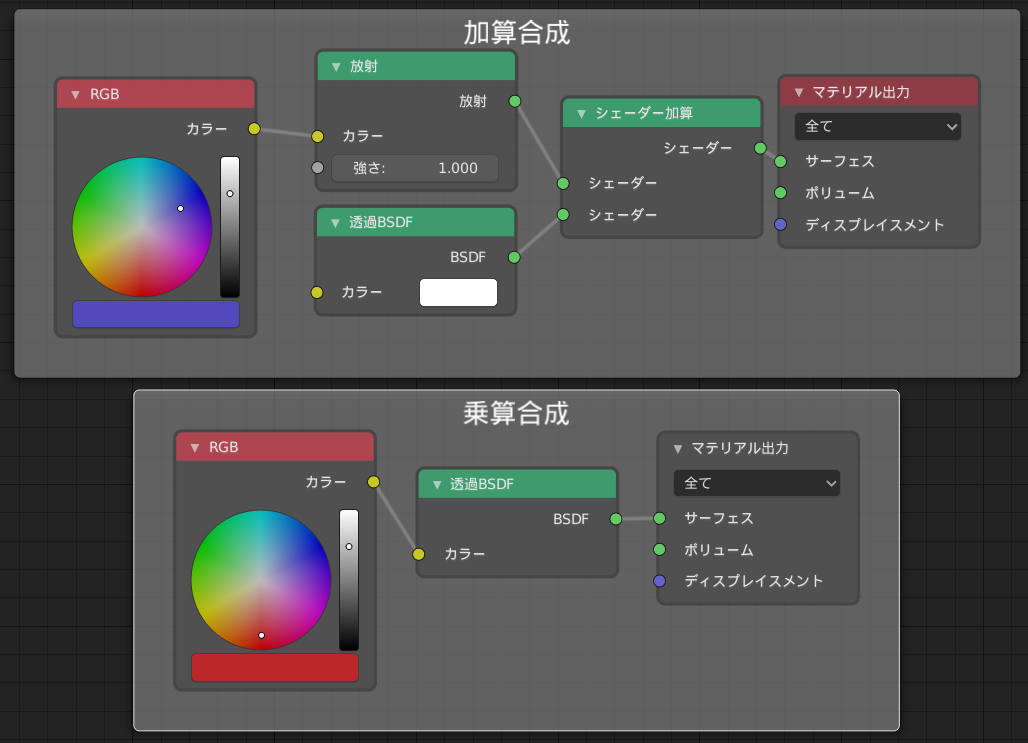Select the RGB header in the 加算合成 frame

tap(155, 94)
